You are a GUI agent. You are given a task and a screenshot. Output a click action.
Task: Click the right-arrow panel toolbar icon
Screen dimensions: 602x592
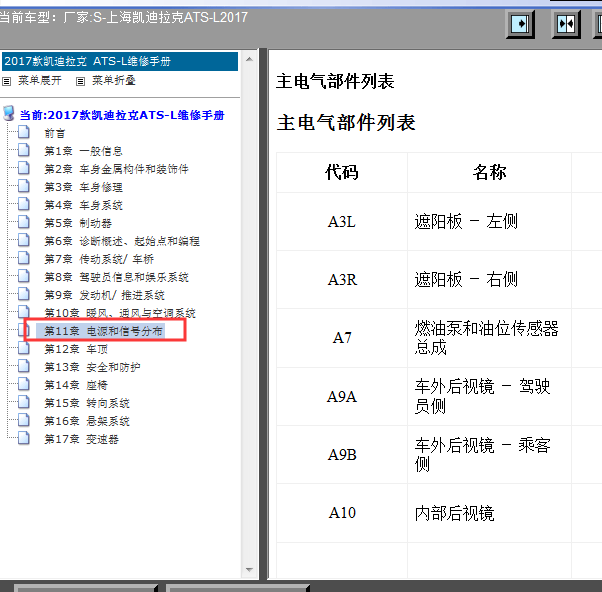coord(521,24)
